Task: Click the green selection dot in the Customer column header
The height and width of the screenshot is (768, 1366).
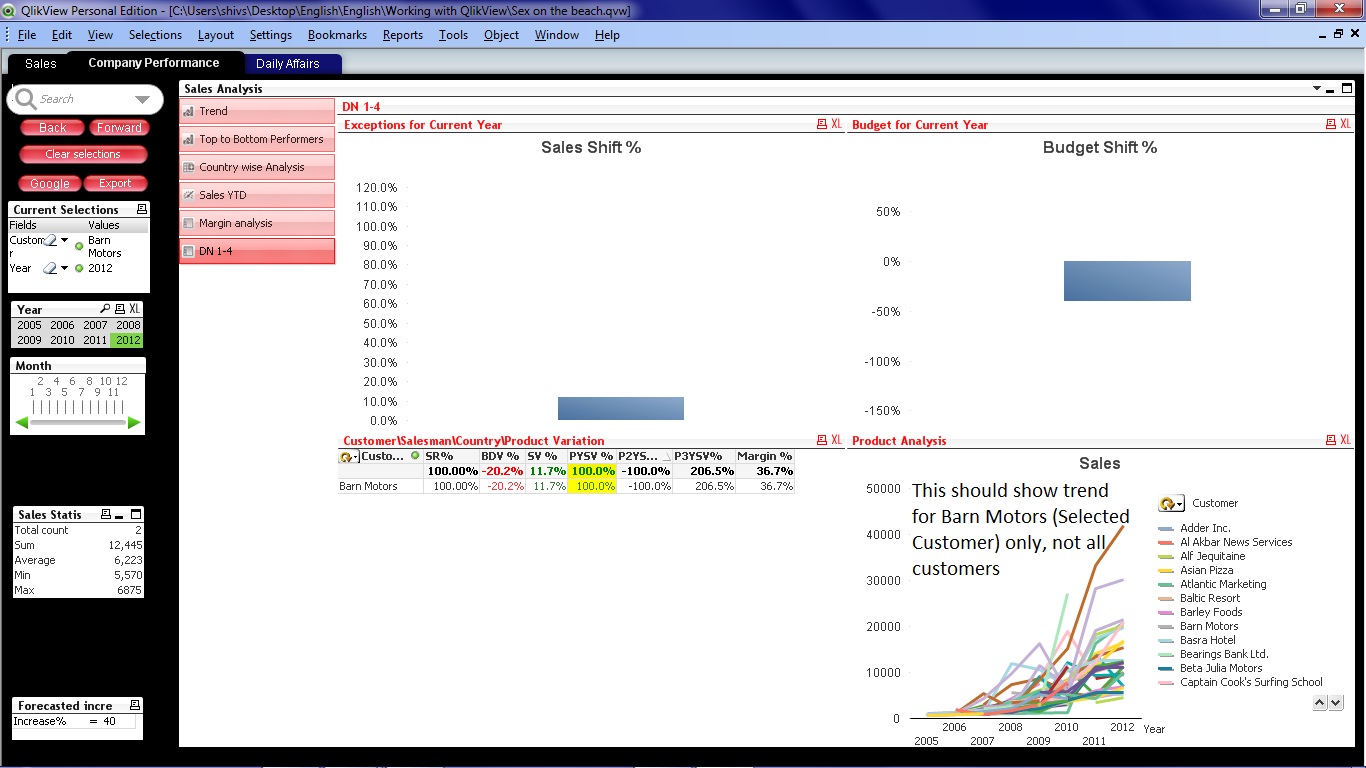Action: coord(415,456)
